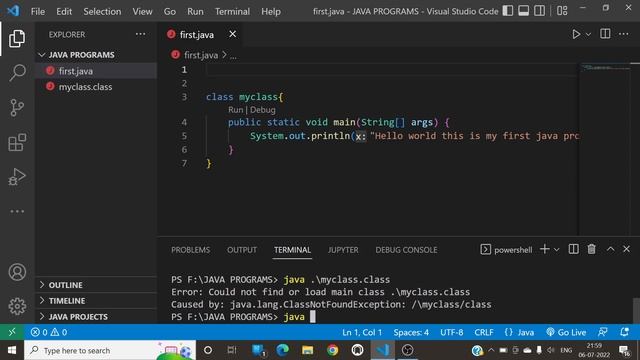
Task: Open the Explorer view in activity bar
Action: 17,38
